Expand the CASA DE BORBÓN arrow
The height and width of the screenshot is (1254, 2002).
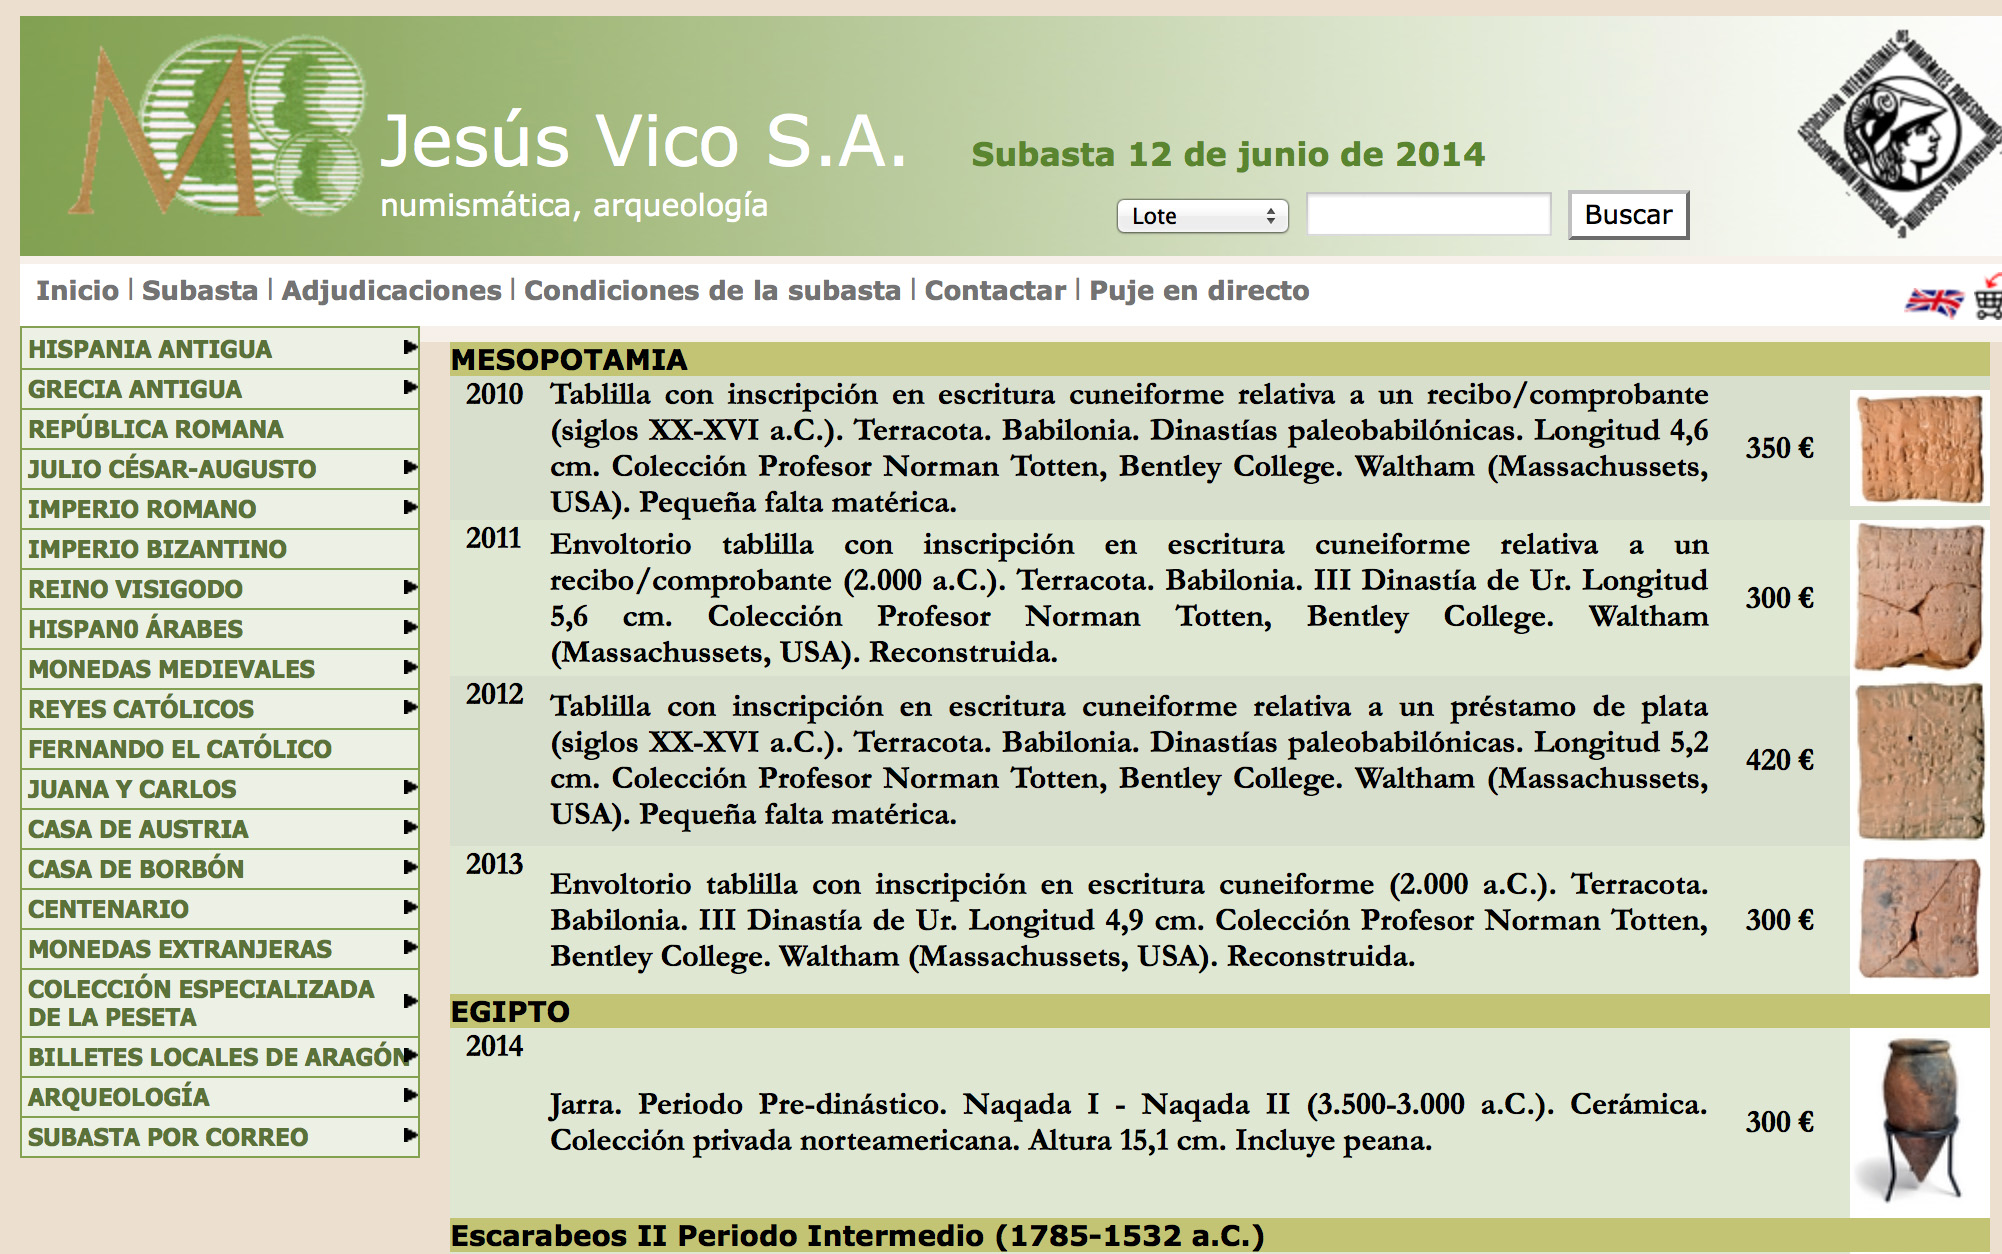(x=409, y=867)
